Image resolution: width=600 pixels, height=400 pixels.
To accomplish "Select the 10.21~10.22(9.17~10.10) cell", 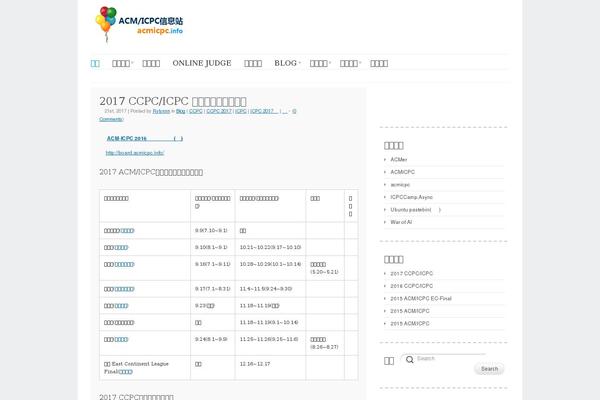I will coord(270,247).
